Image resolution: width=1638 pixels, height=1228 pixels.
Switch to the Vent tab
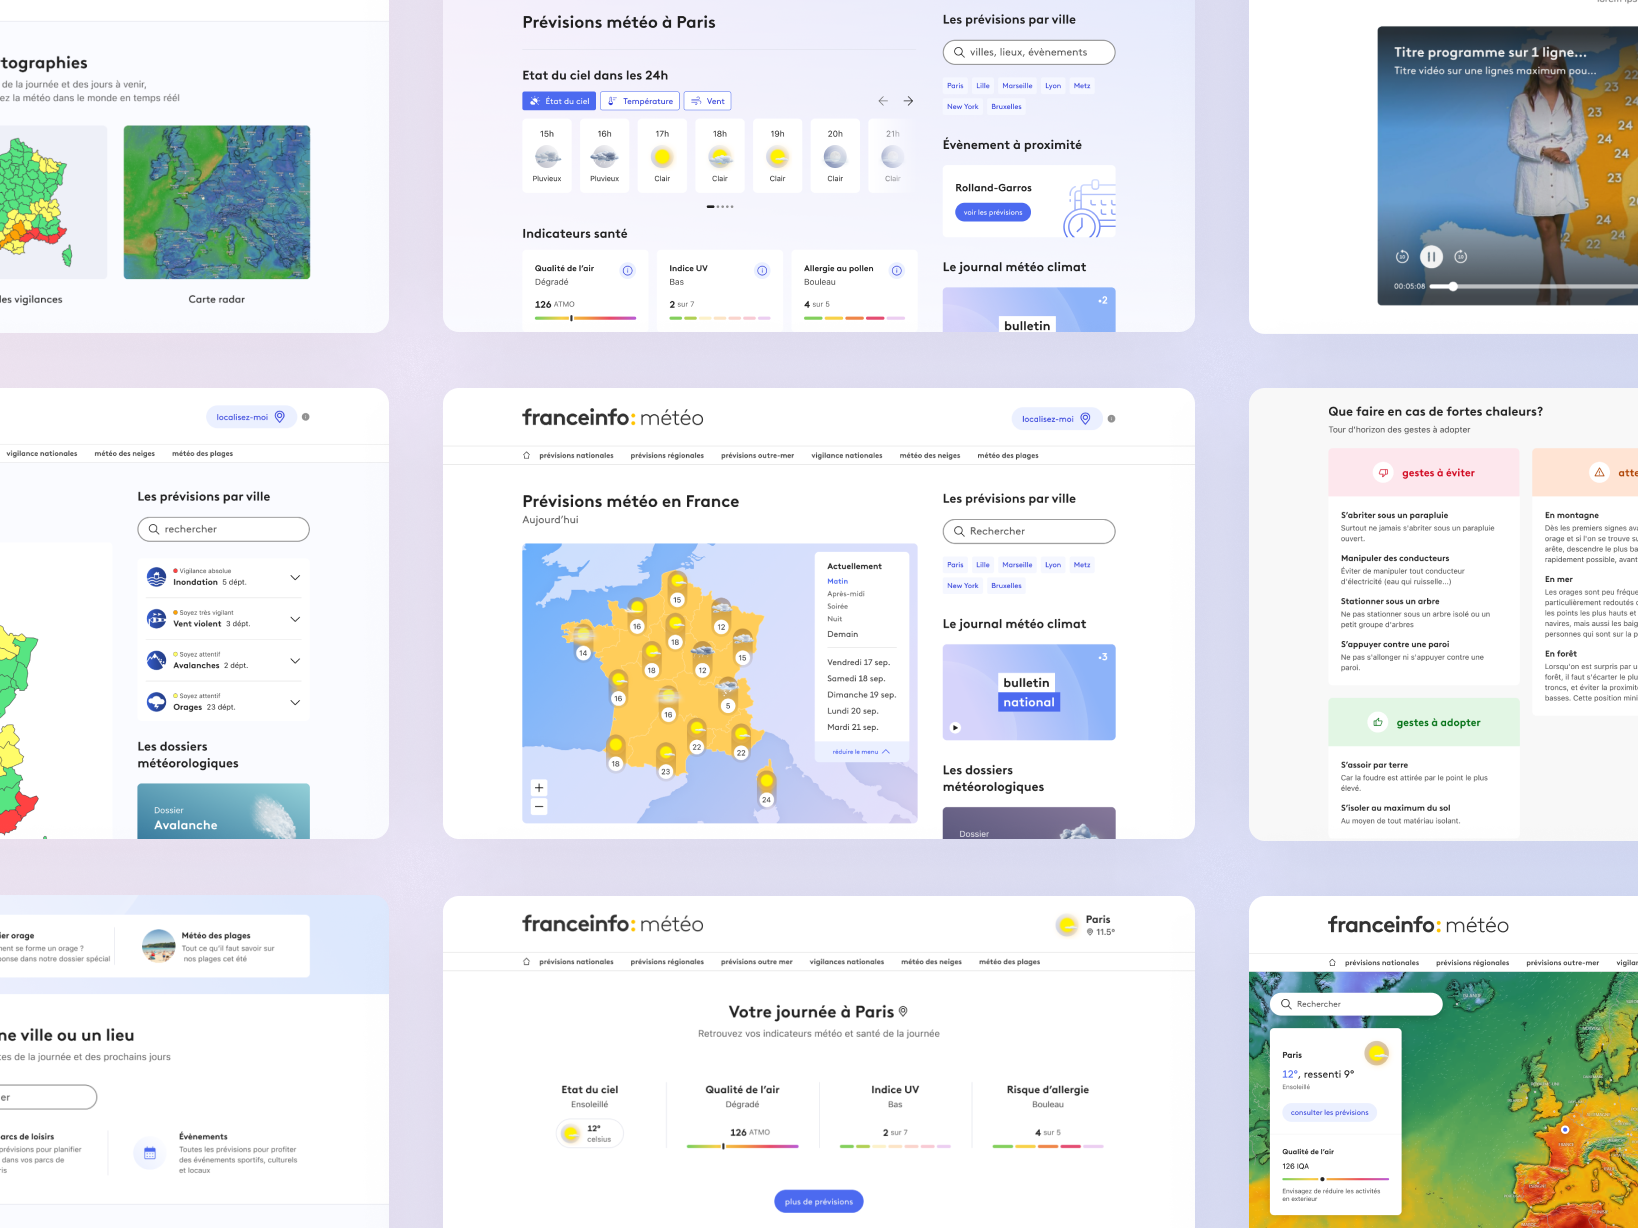coord(708,101)
